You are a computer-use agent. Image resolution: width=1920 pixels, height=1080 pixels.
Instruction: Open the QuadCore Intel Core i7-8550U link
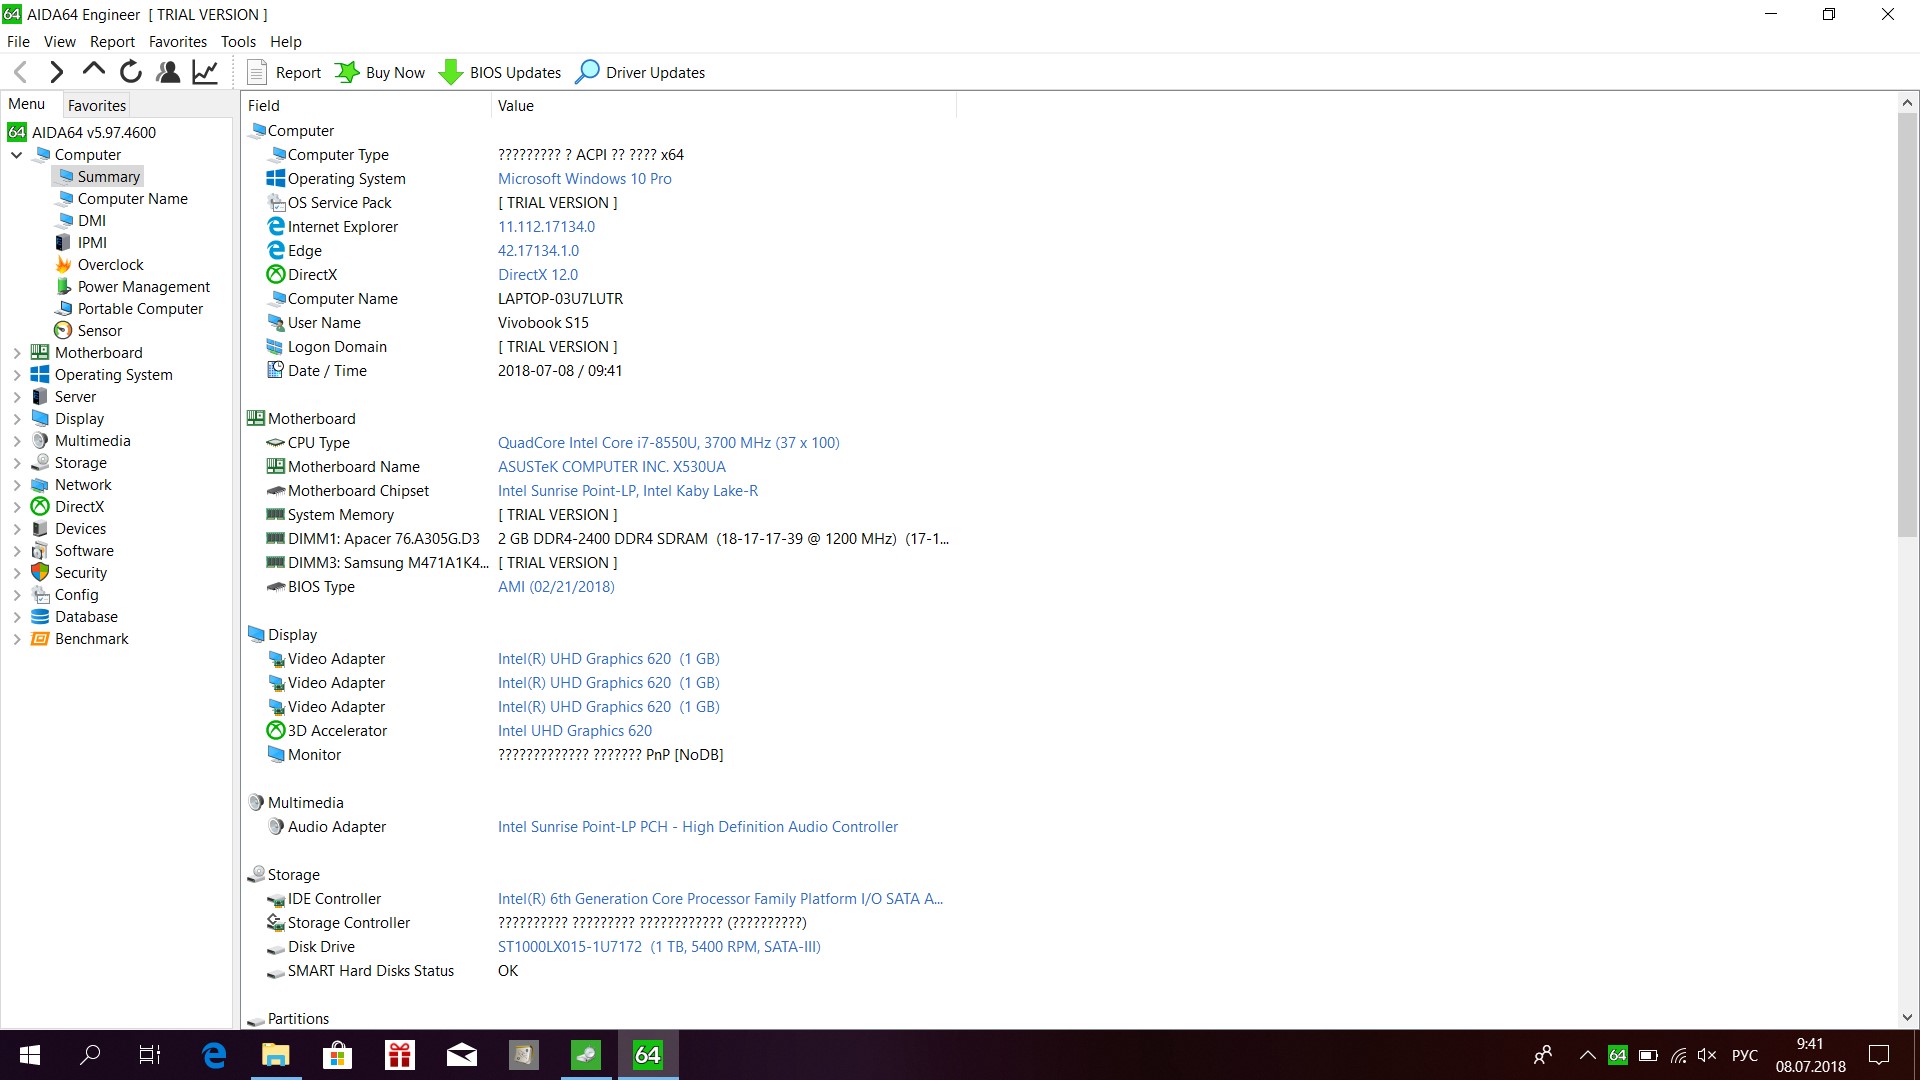click(669, 443)
